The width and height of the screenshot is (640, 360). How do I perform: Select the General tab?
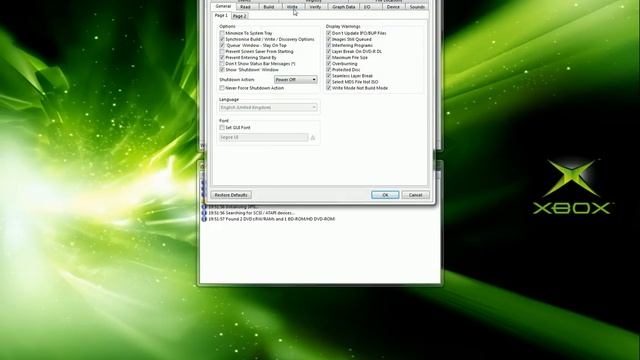click(223, 7)
